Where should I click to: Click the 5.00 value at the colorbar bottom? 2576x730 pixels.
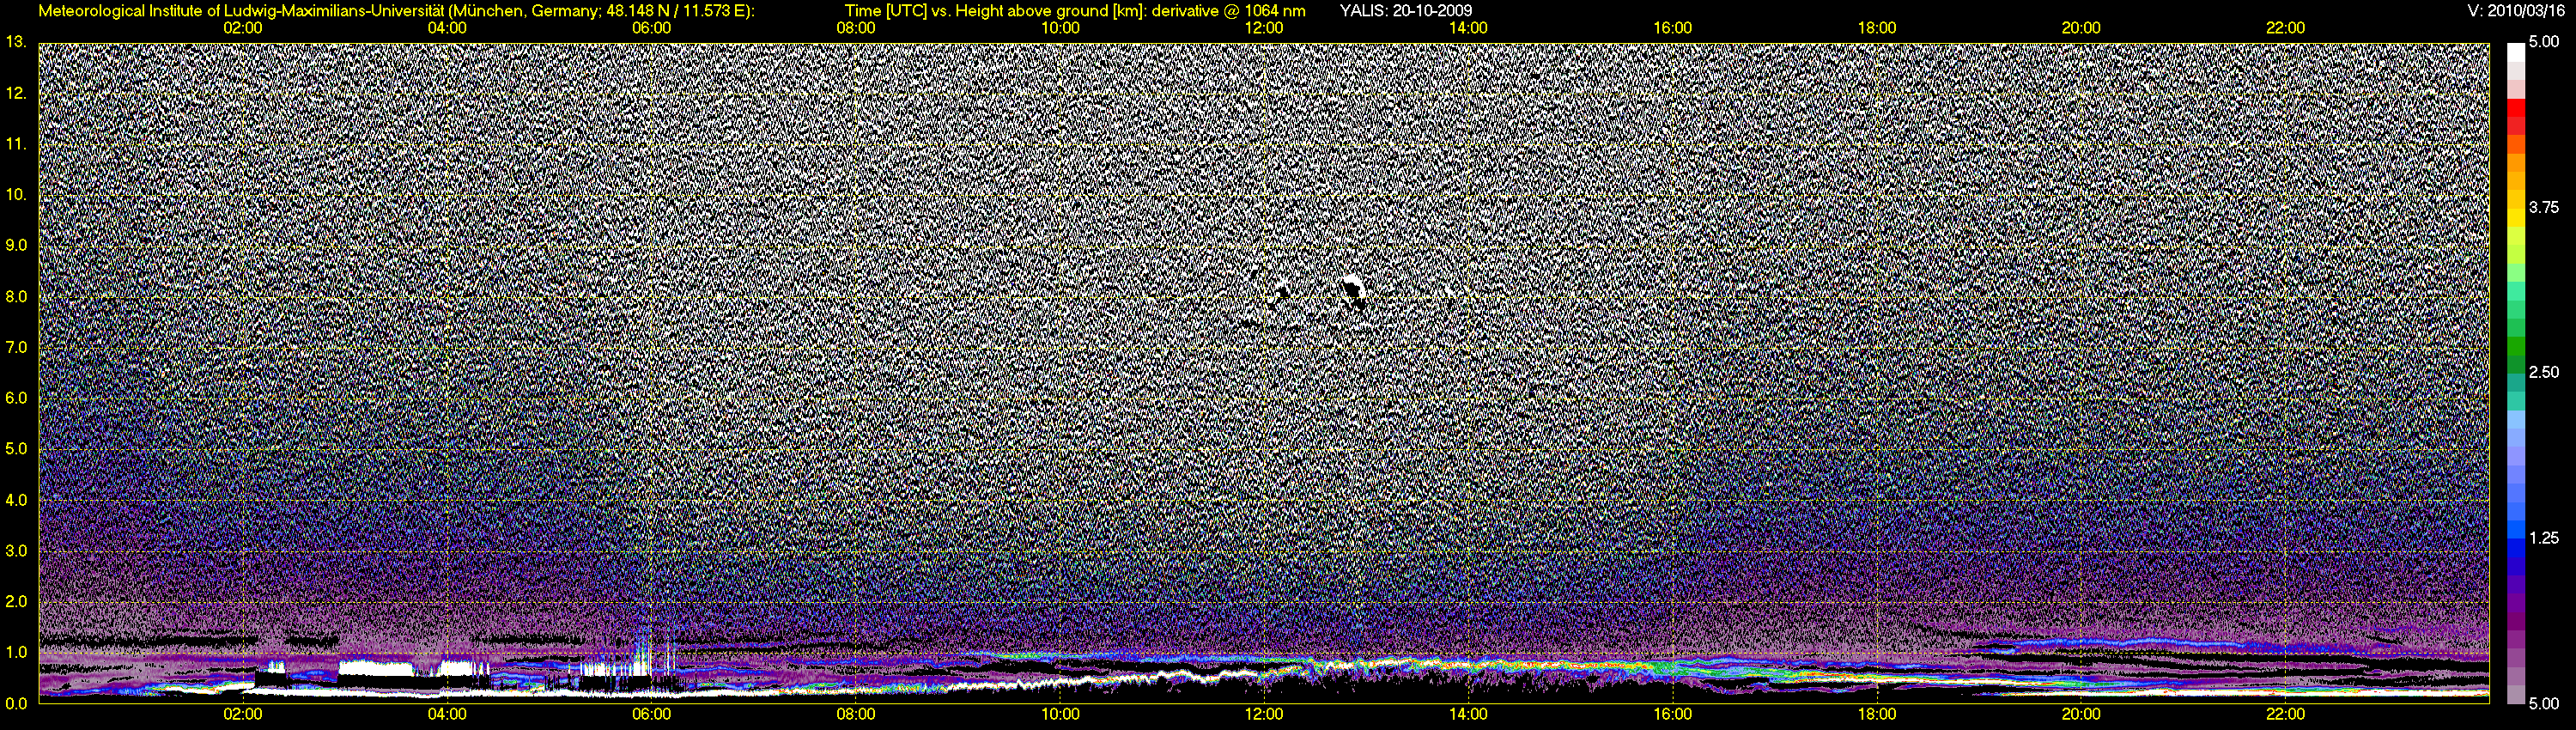click(x=2544, y=703)
